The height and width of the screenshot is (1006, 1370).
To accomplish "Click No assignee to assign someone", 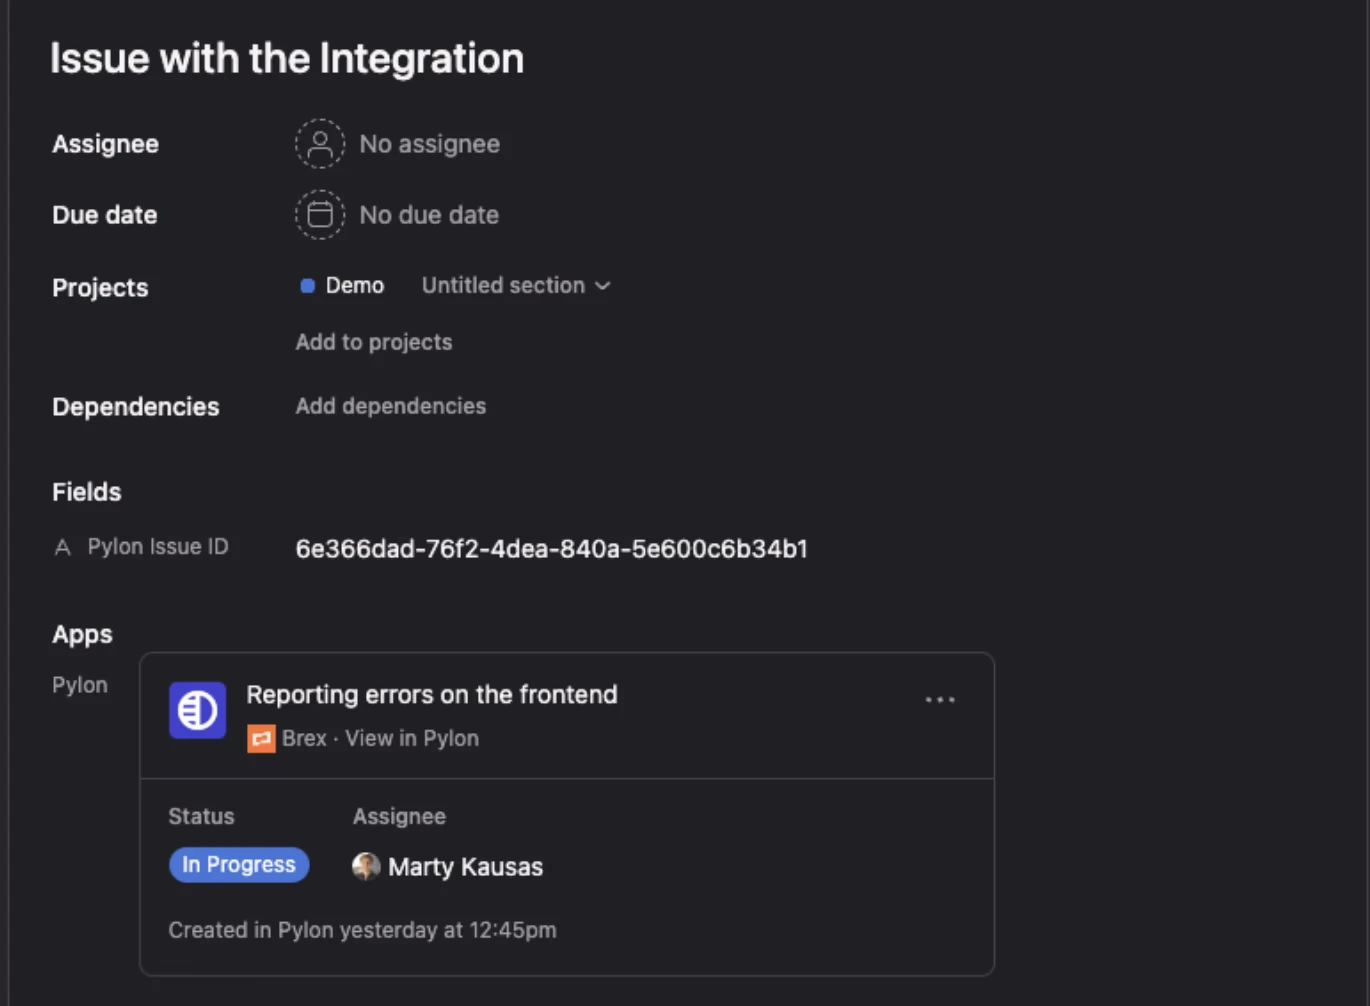I will [x=429, y=144].
